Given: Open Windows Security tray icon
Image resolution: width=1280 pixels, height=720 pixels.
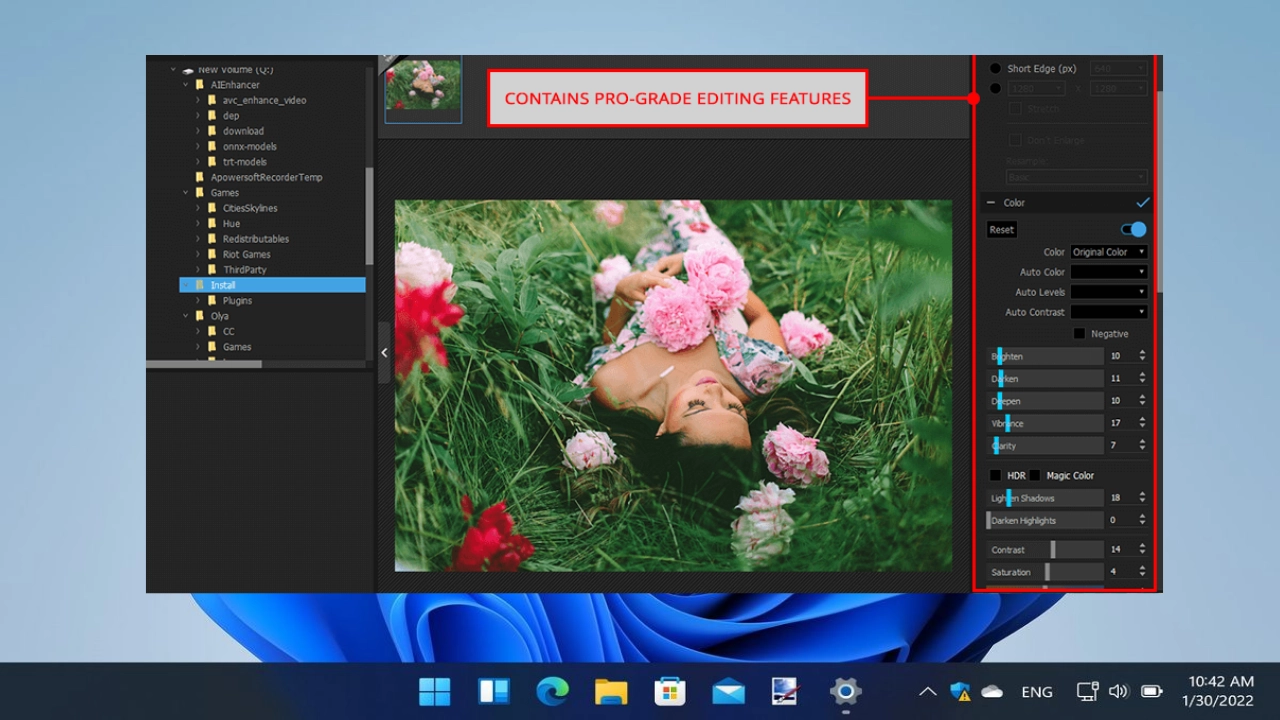Looking at the screenshot, I should 960,692.
